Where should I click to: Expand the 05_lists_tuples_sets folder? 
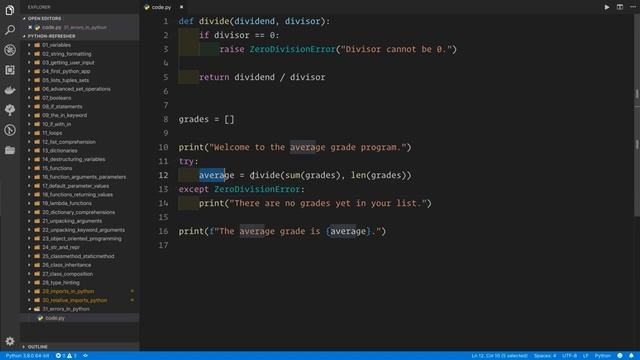pyautogui.click(x=65, y=80)
